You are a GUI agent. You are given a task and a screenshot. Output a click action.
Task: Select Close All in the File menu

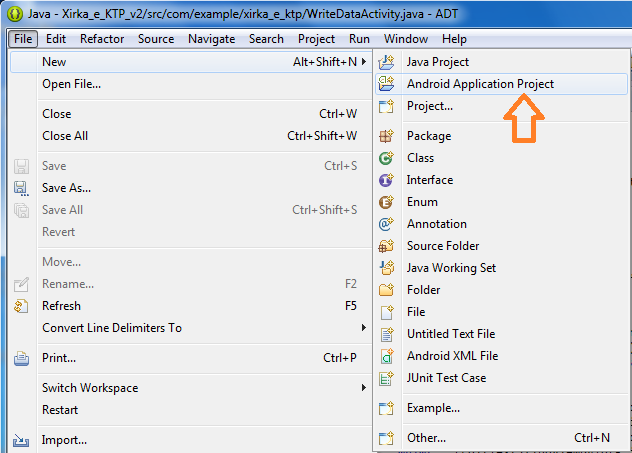(x=191, y=136)
